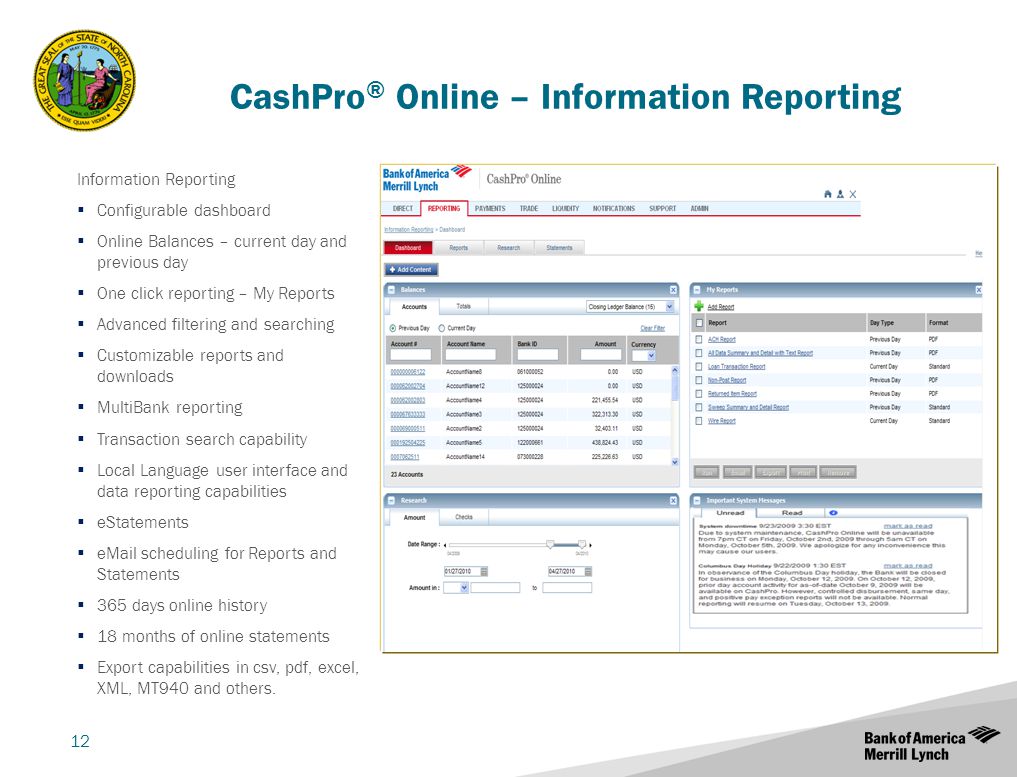Viewport: 1017px width, 777px height.
Task: Click the Information Reporting breadcrumb link
Action: 409,230
